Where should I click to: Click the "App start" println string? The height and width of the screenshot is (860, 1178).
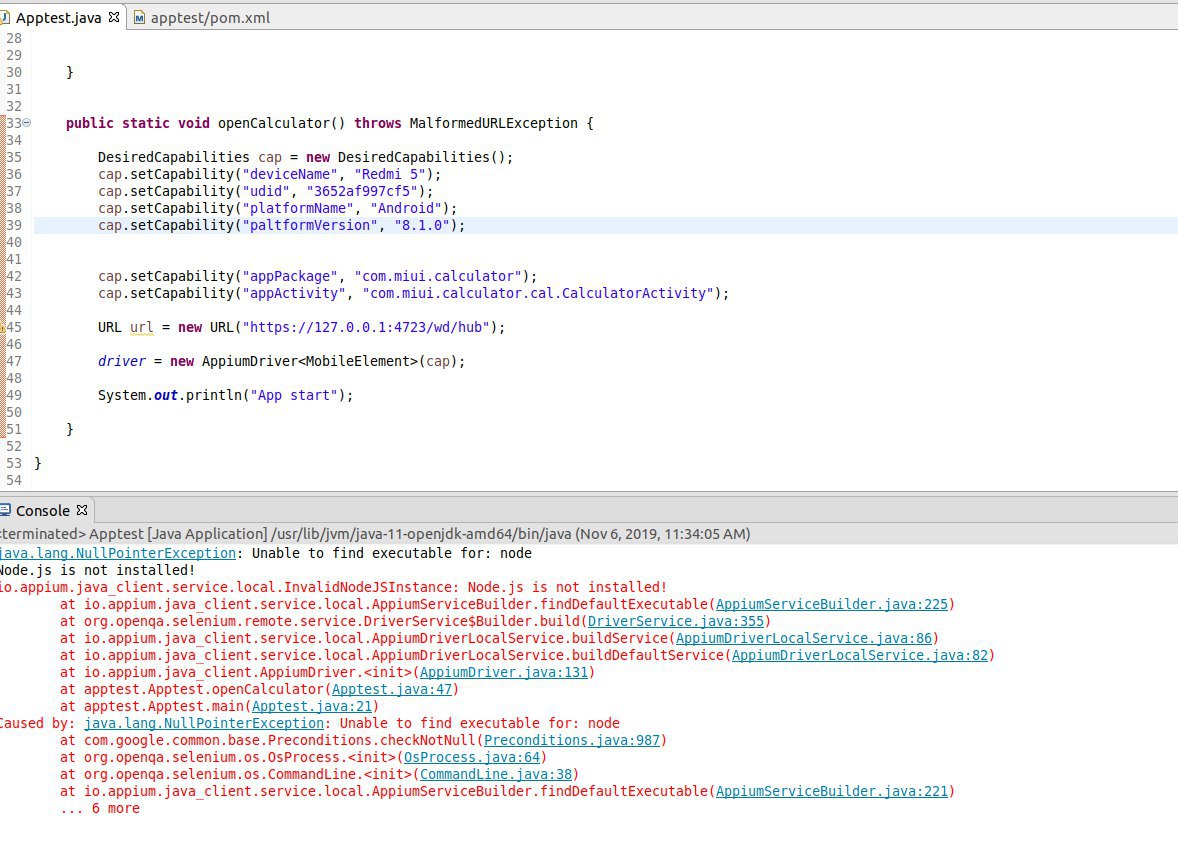coord(294,395)
